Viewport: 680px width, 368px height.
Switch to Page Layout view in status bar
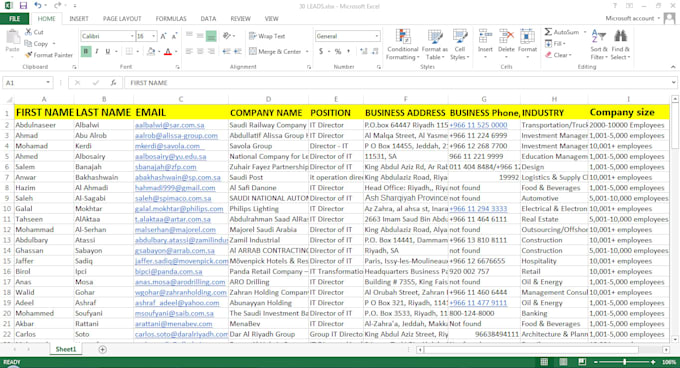pos(563,362)
